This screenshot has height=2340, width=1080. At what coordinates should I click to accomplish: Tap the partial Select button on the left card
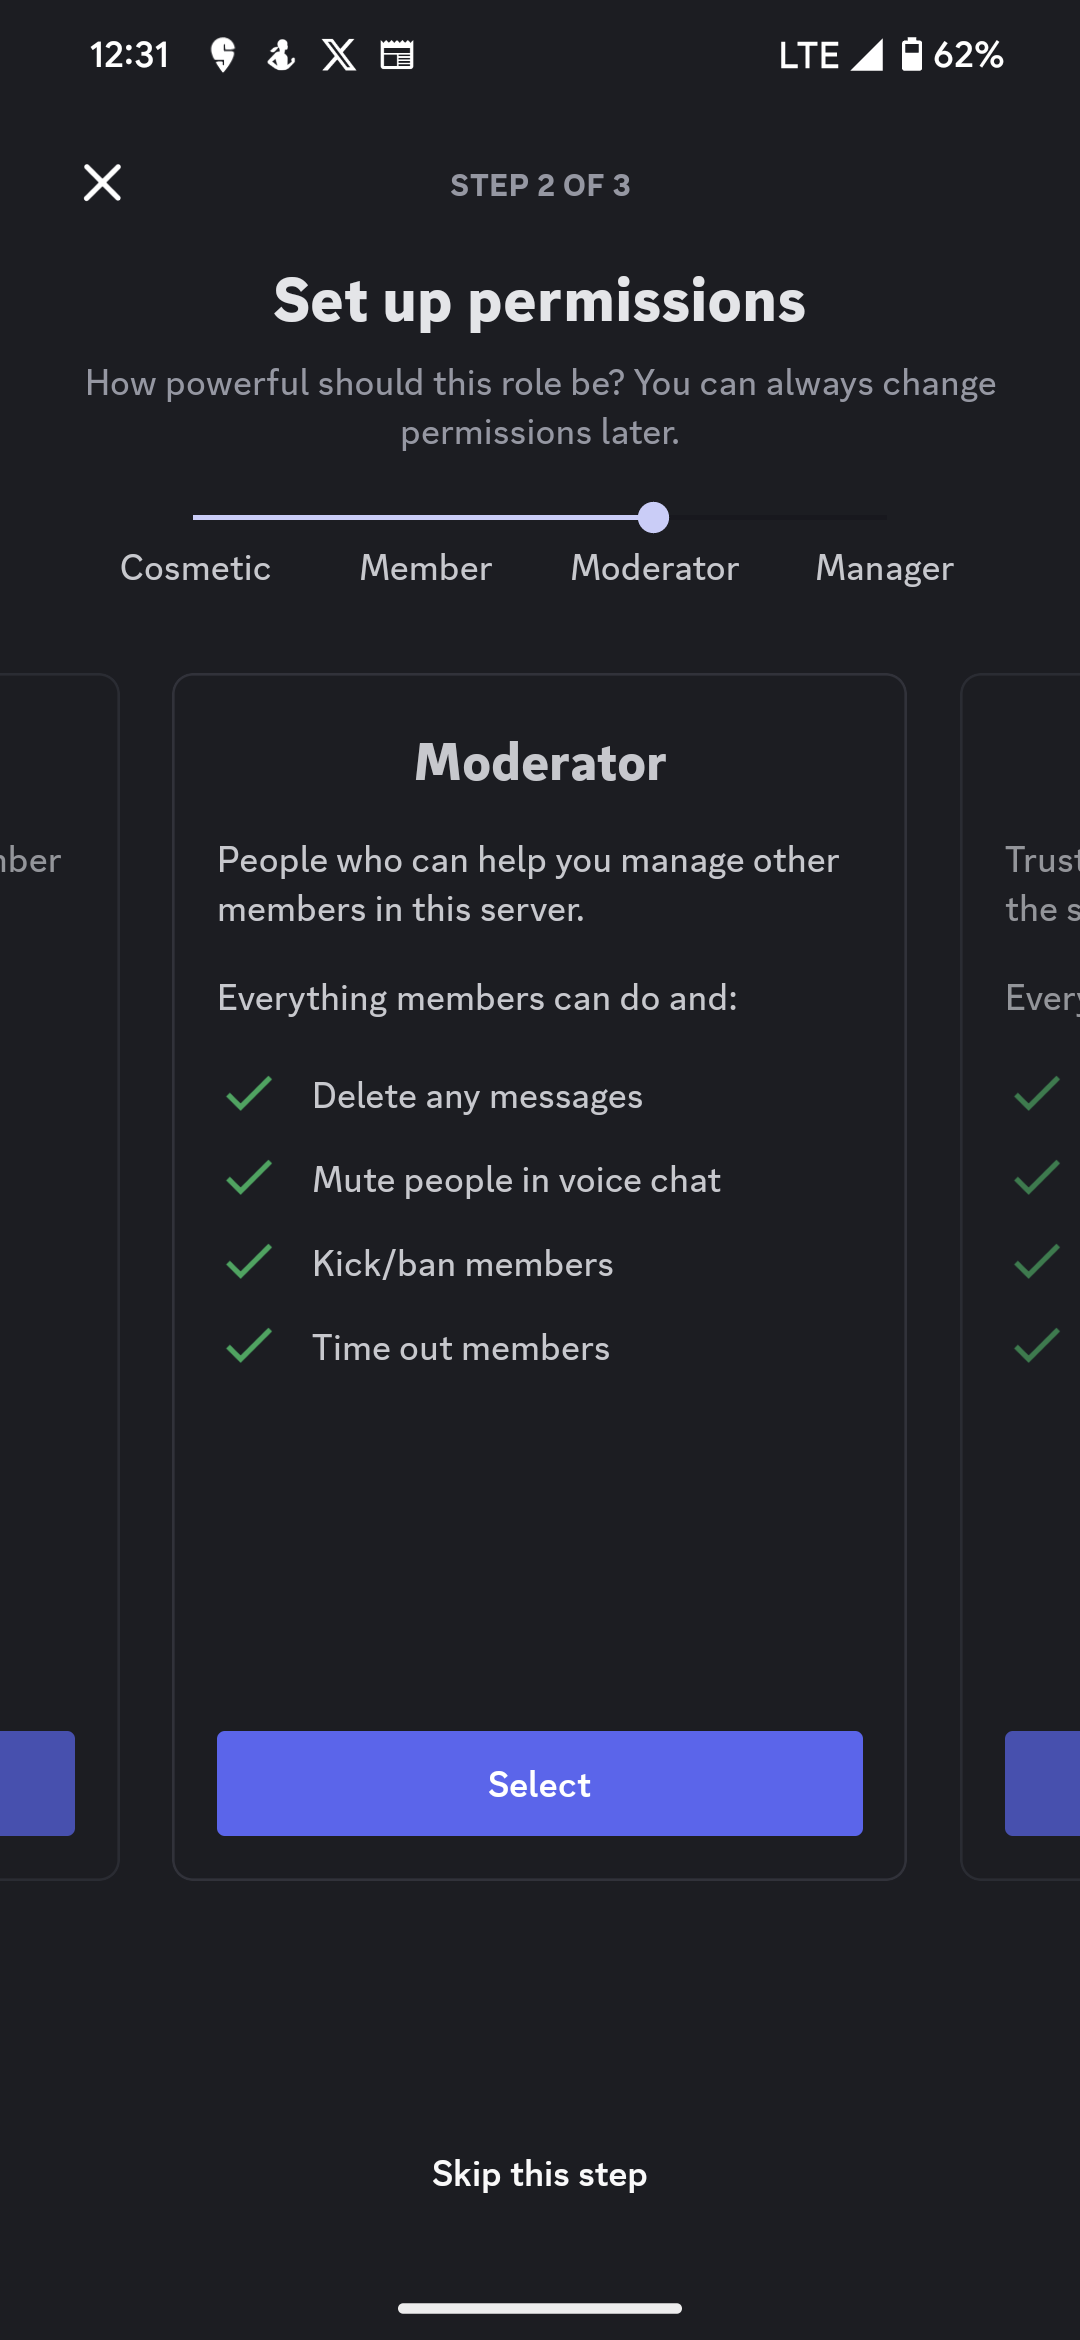[37, 1783]
